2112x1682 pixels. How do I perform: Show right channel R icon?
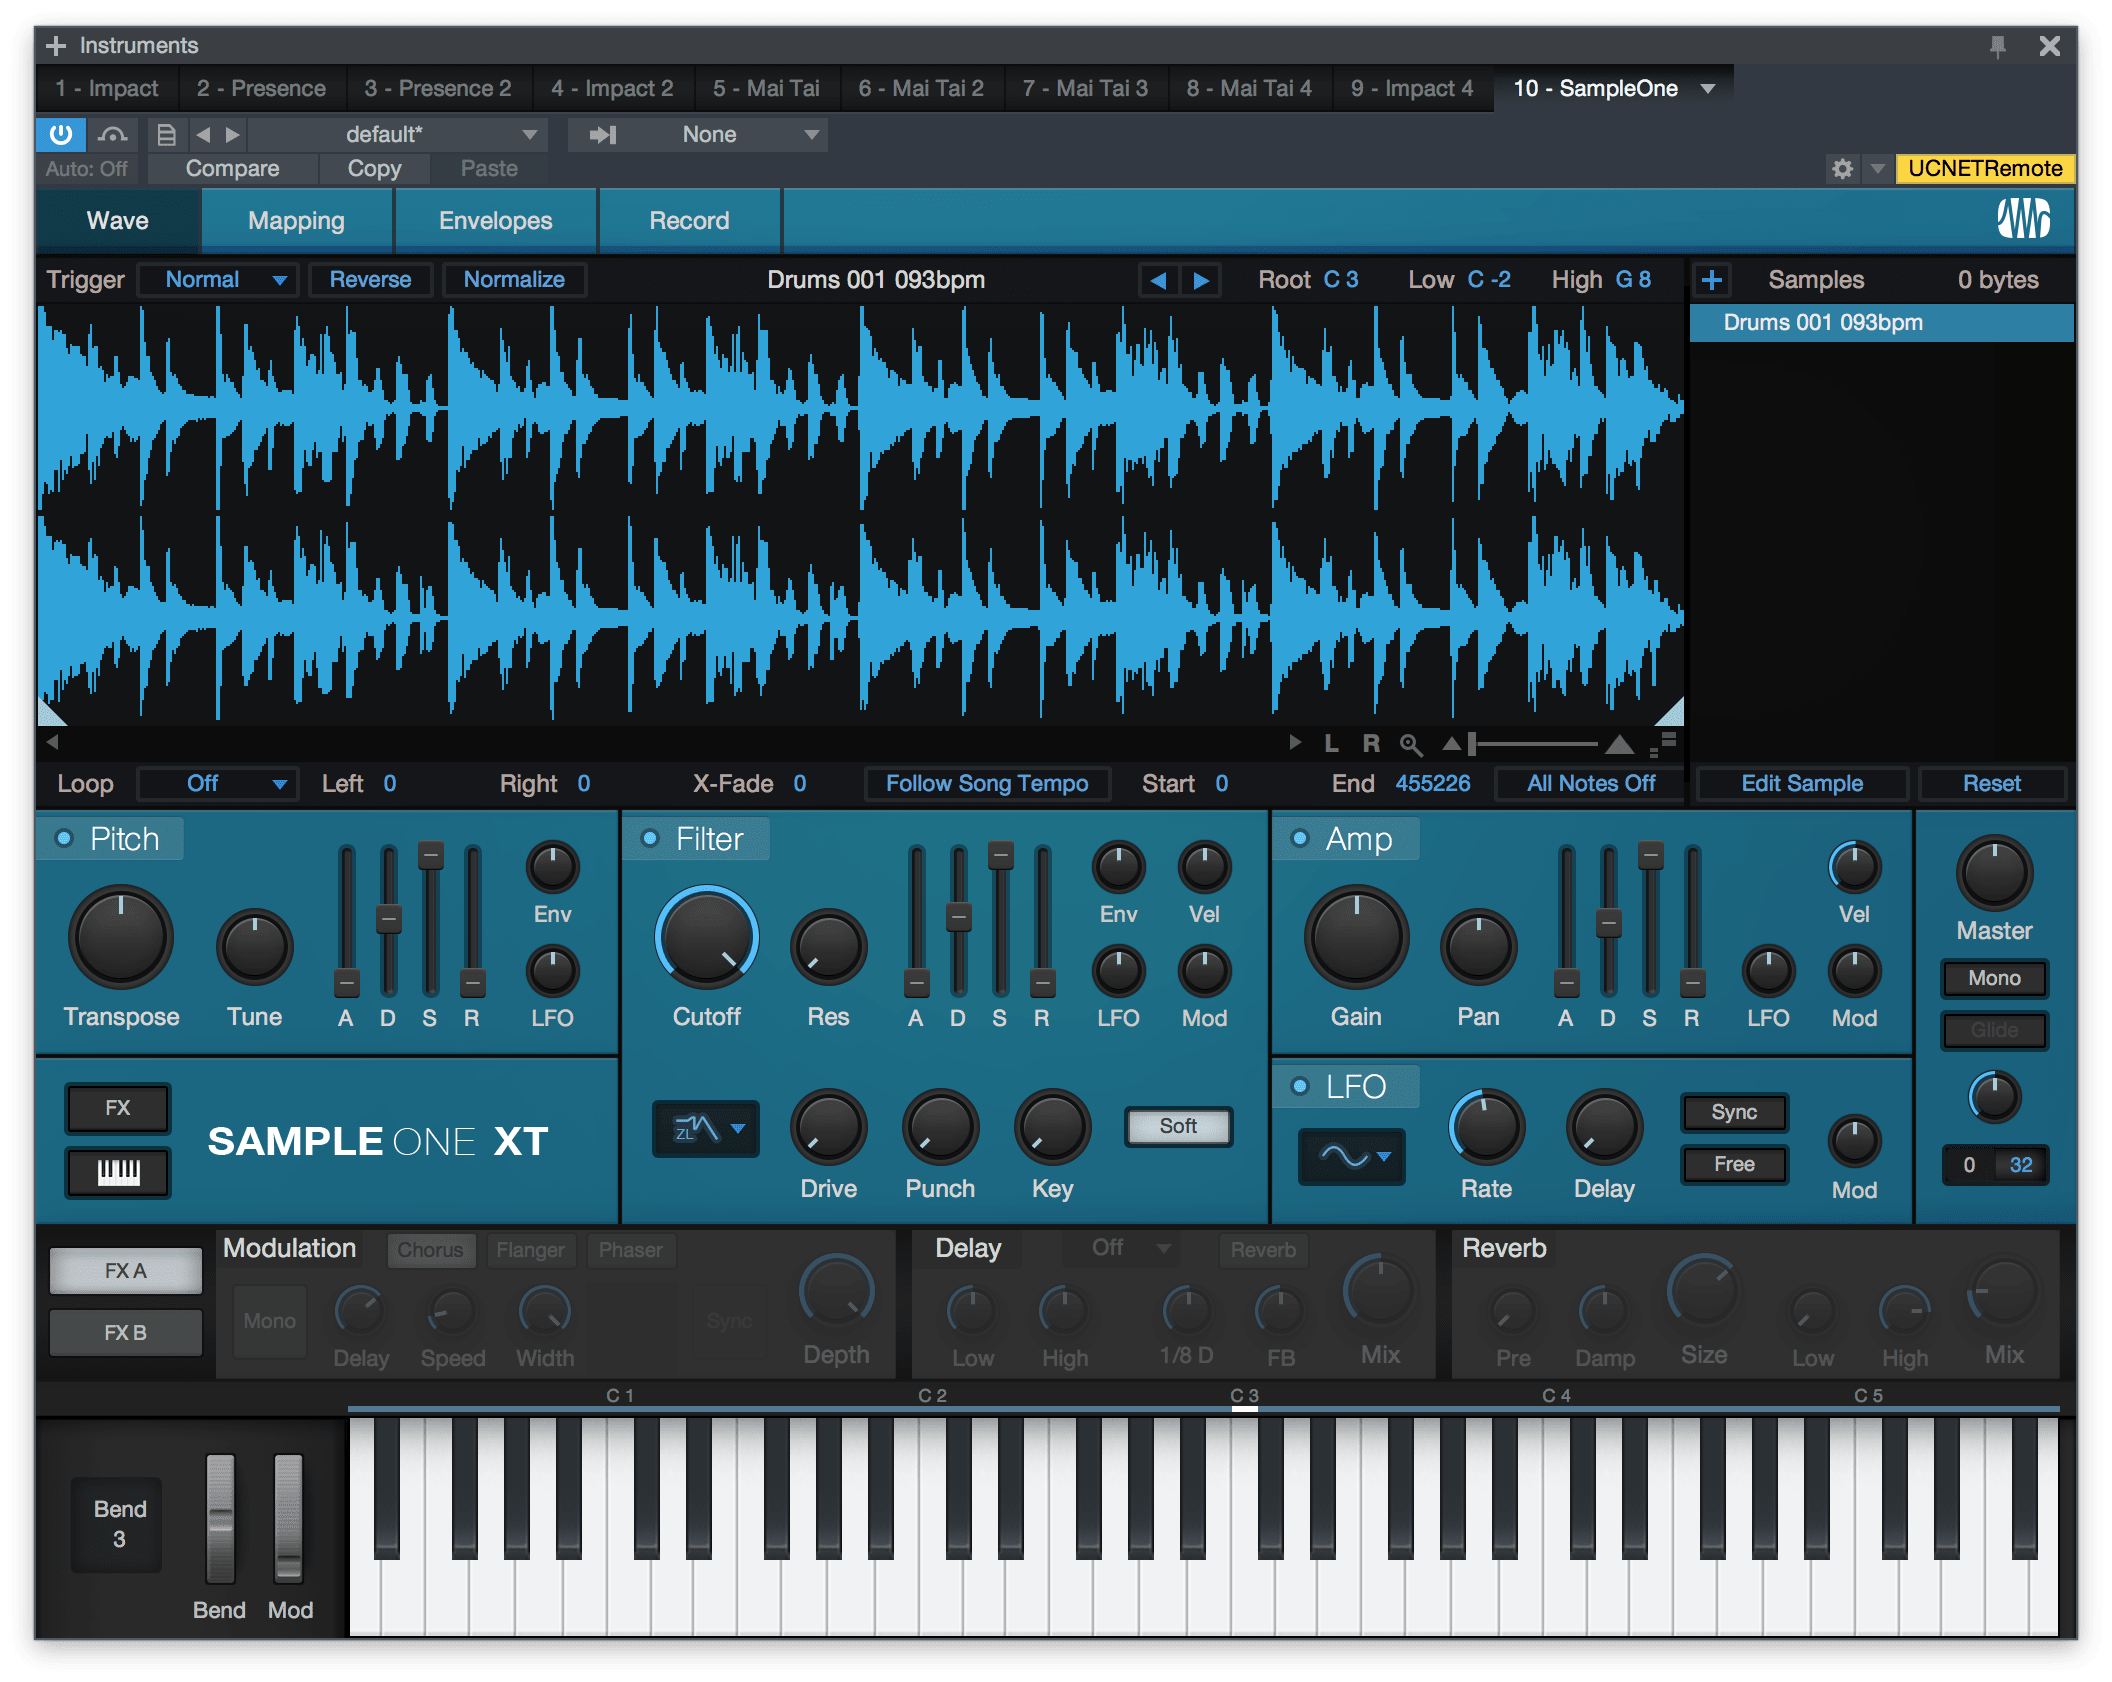1371,743
